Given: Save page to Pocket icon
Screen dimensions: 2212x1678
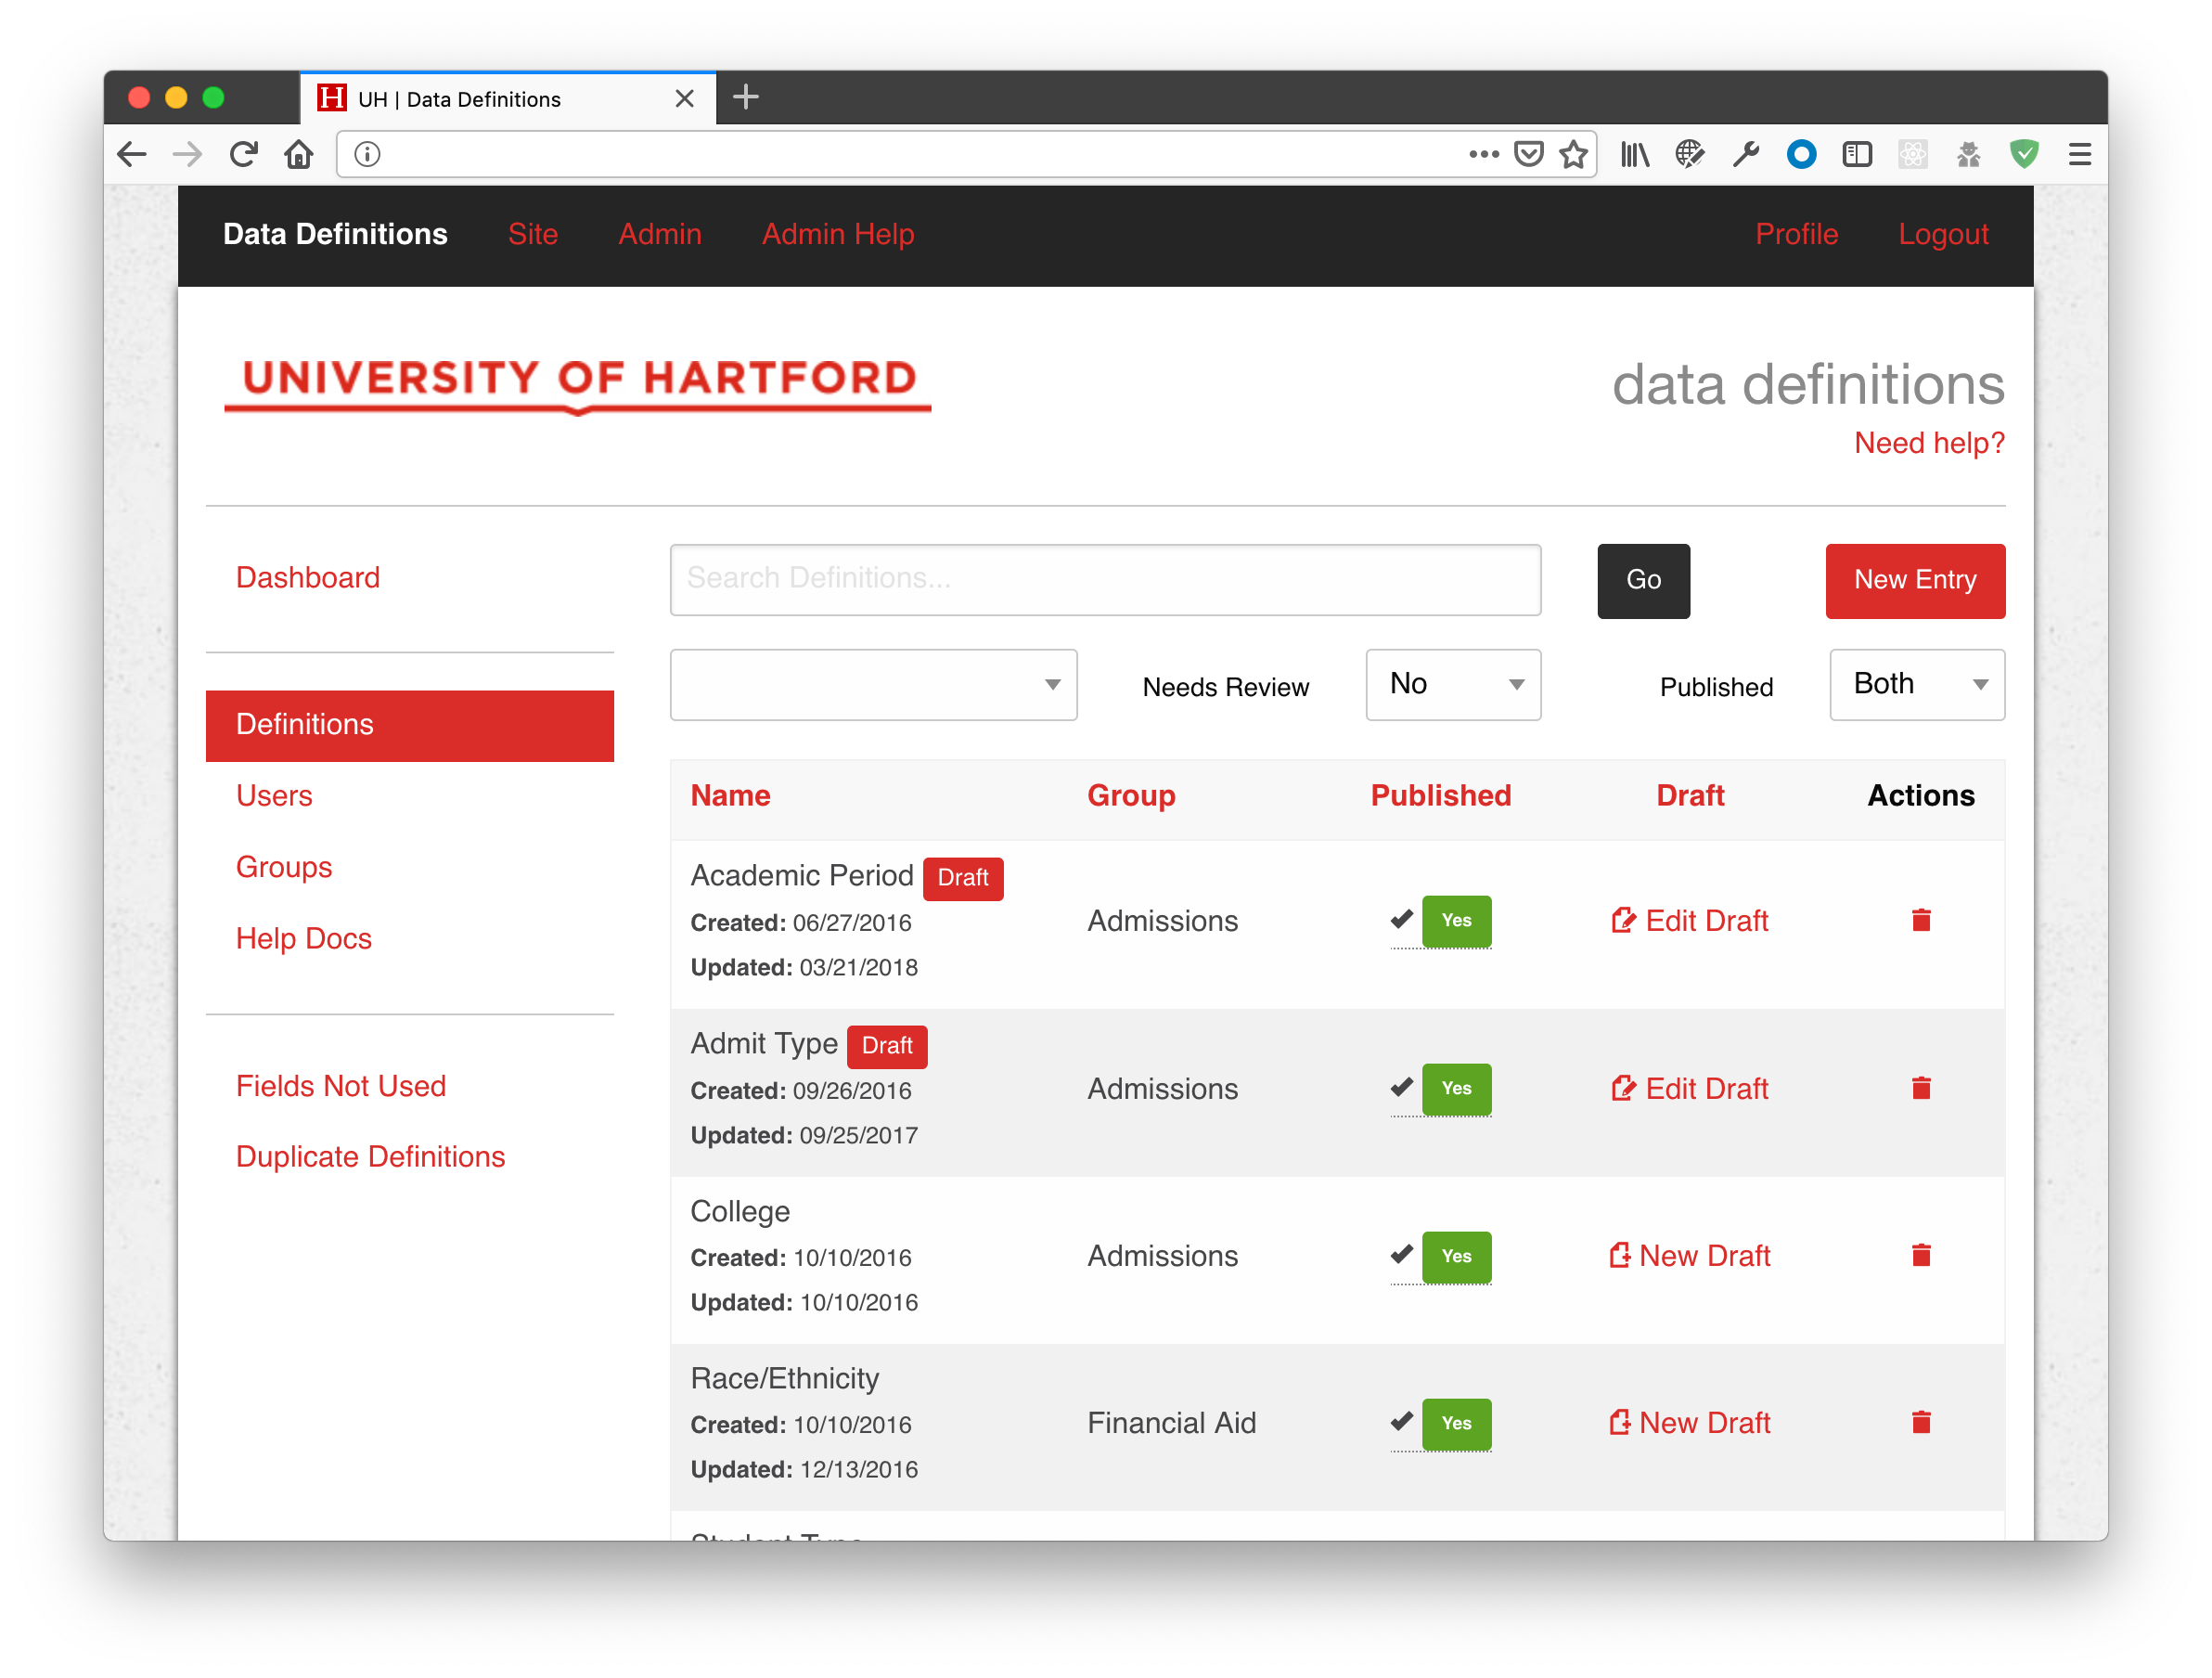Looking at the screenshot, I should [x=1528, y=154].
